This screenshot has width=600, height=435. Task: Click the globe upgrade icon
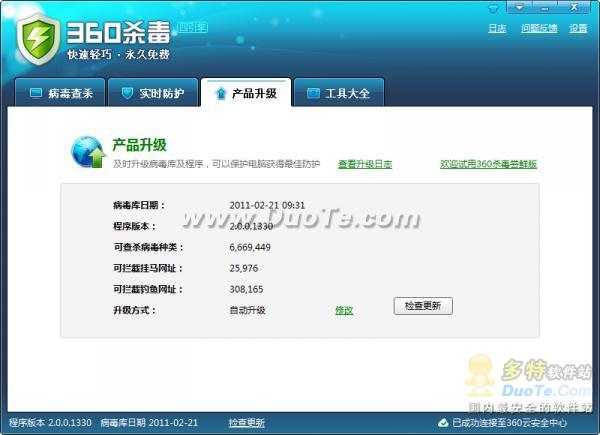click(x=88, y=152)
